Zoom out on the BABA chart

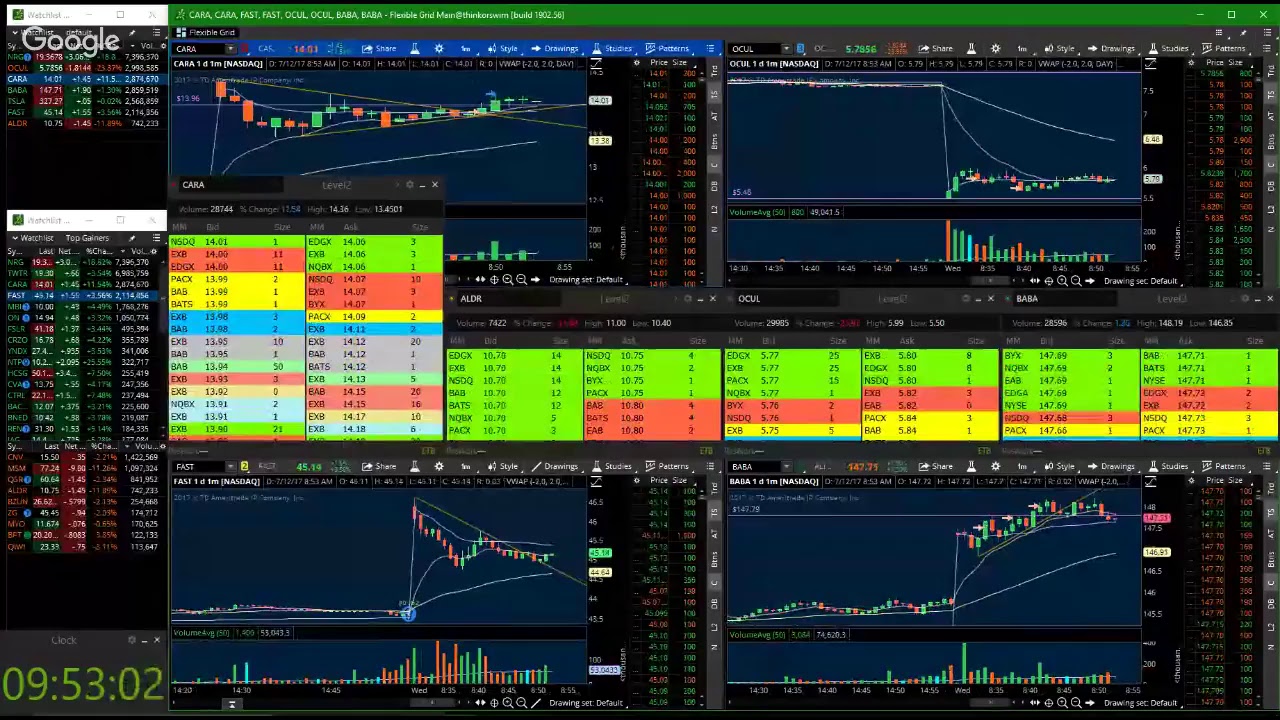click(1076, 703)
